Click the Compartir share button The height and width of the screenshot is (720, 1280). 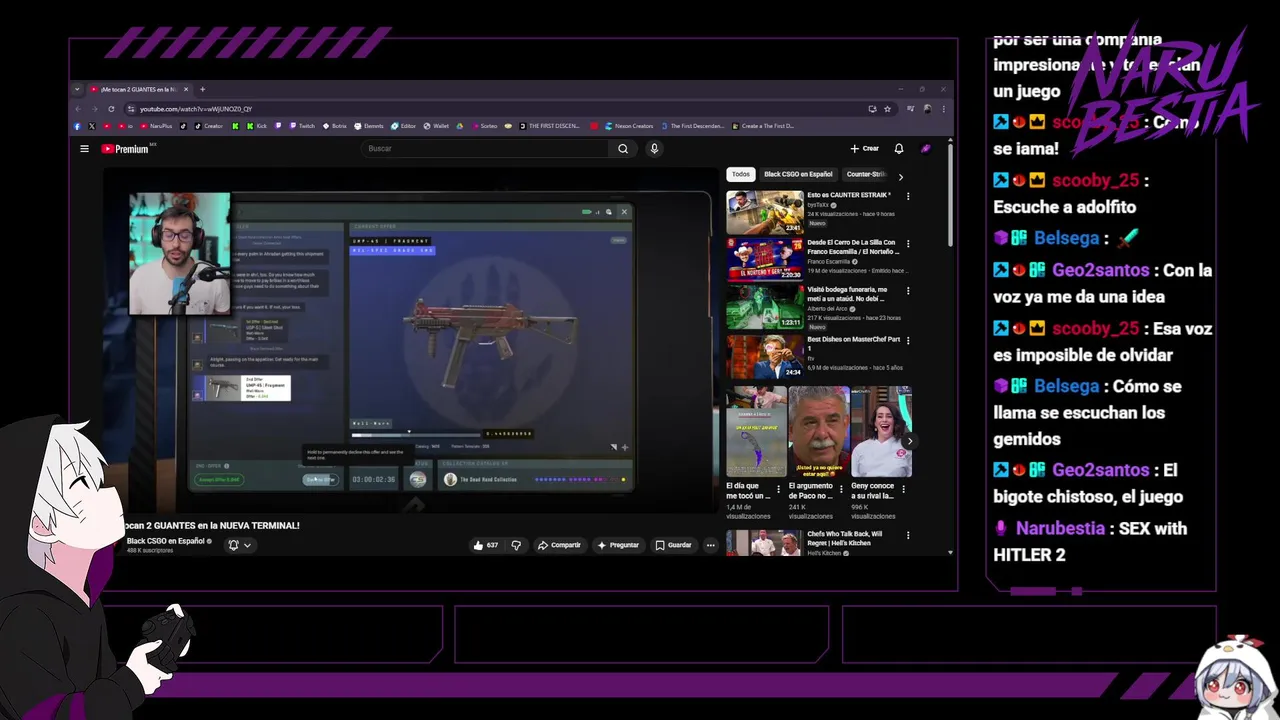(x=559, y=545)
